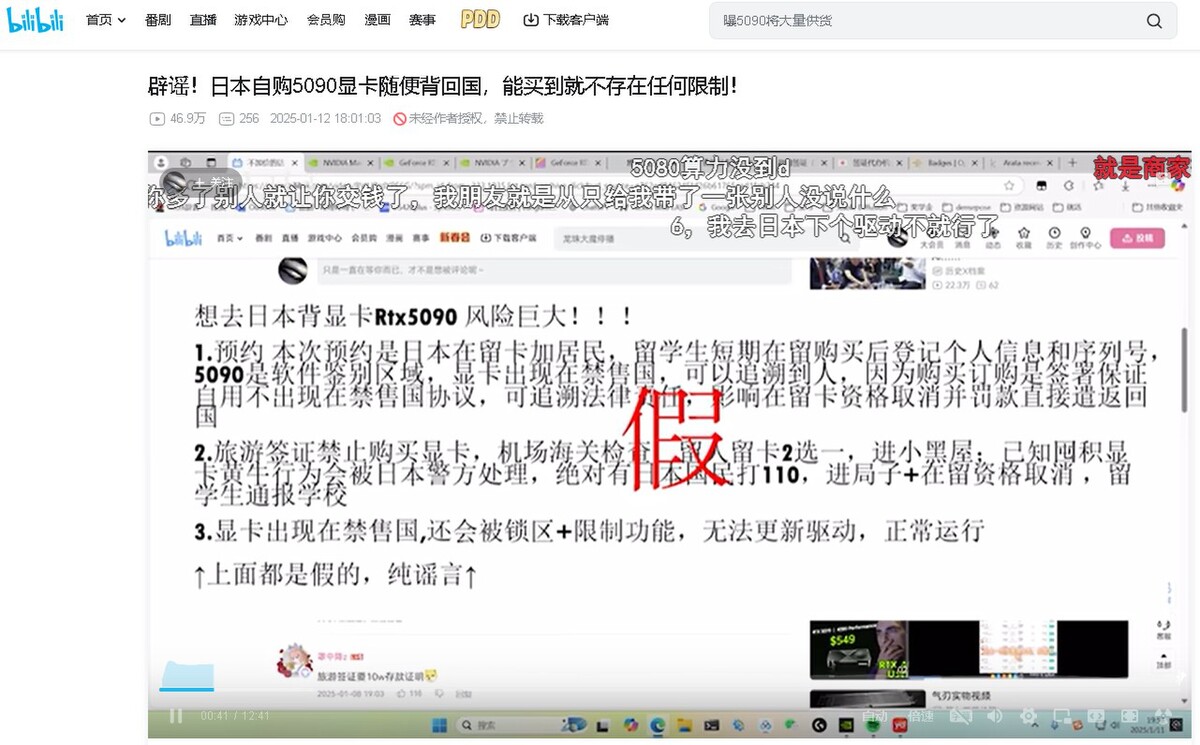Click the publish date 2025-01-12 18:01:03
The height and width of the screenshot is (745, 1200).
325,118
